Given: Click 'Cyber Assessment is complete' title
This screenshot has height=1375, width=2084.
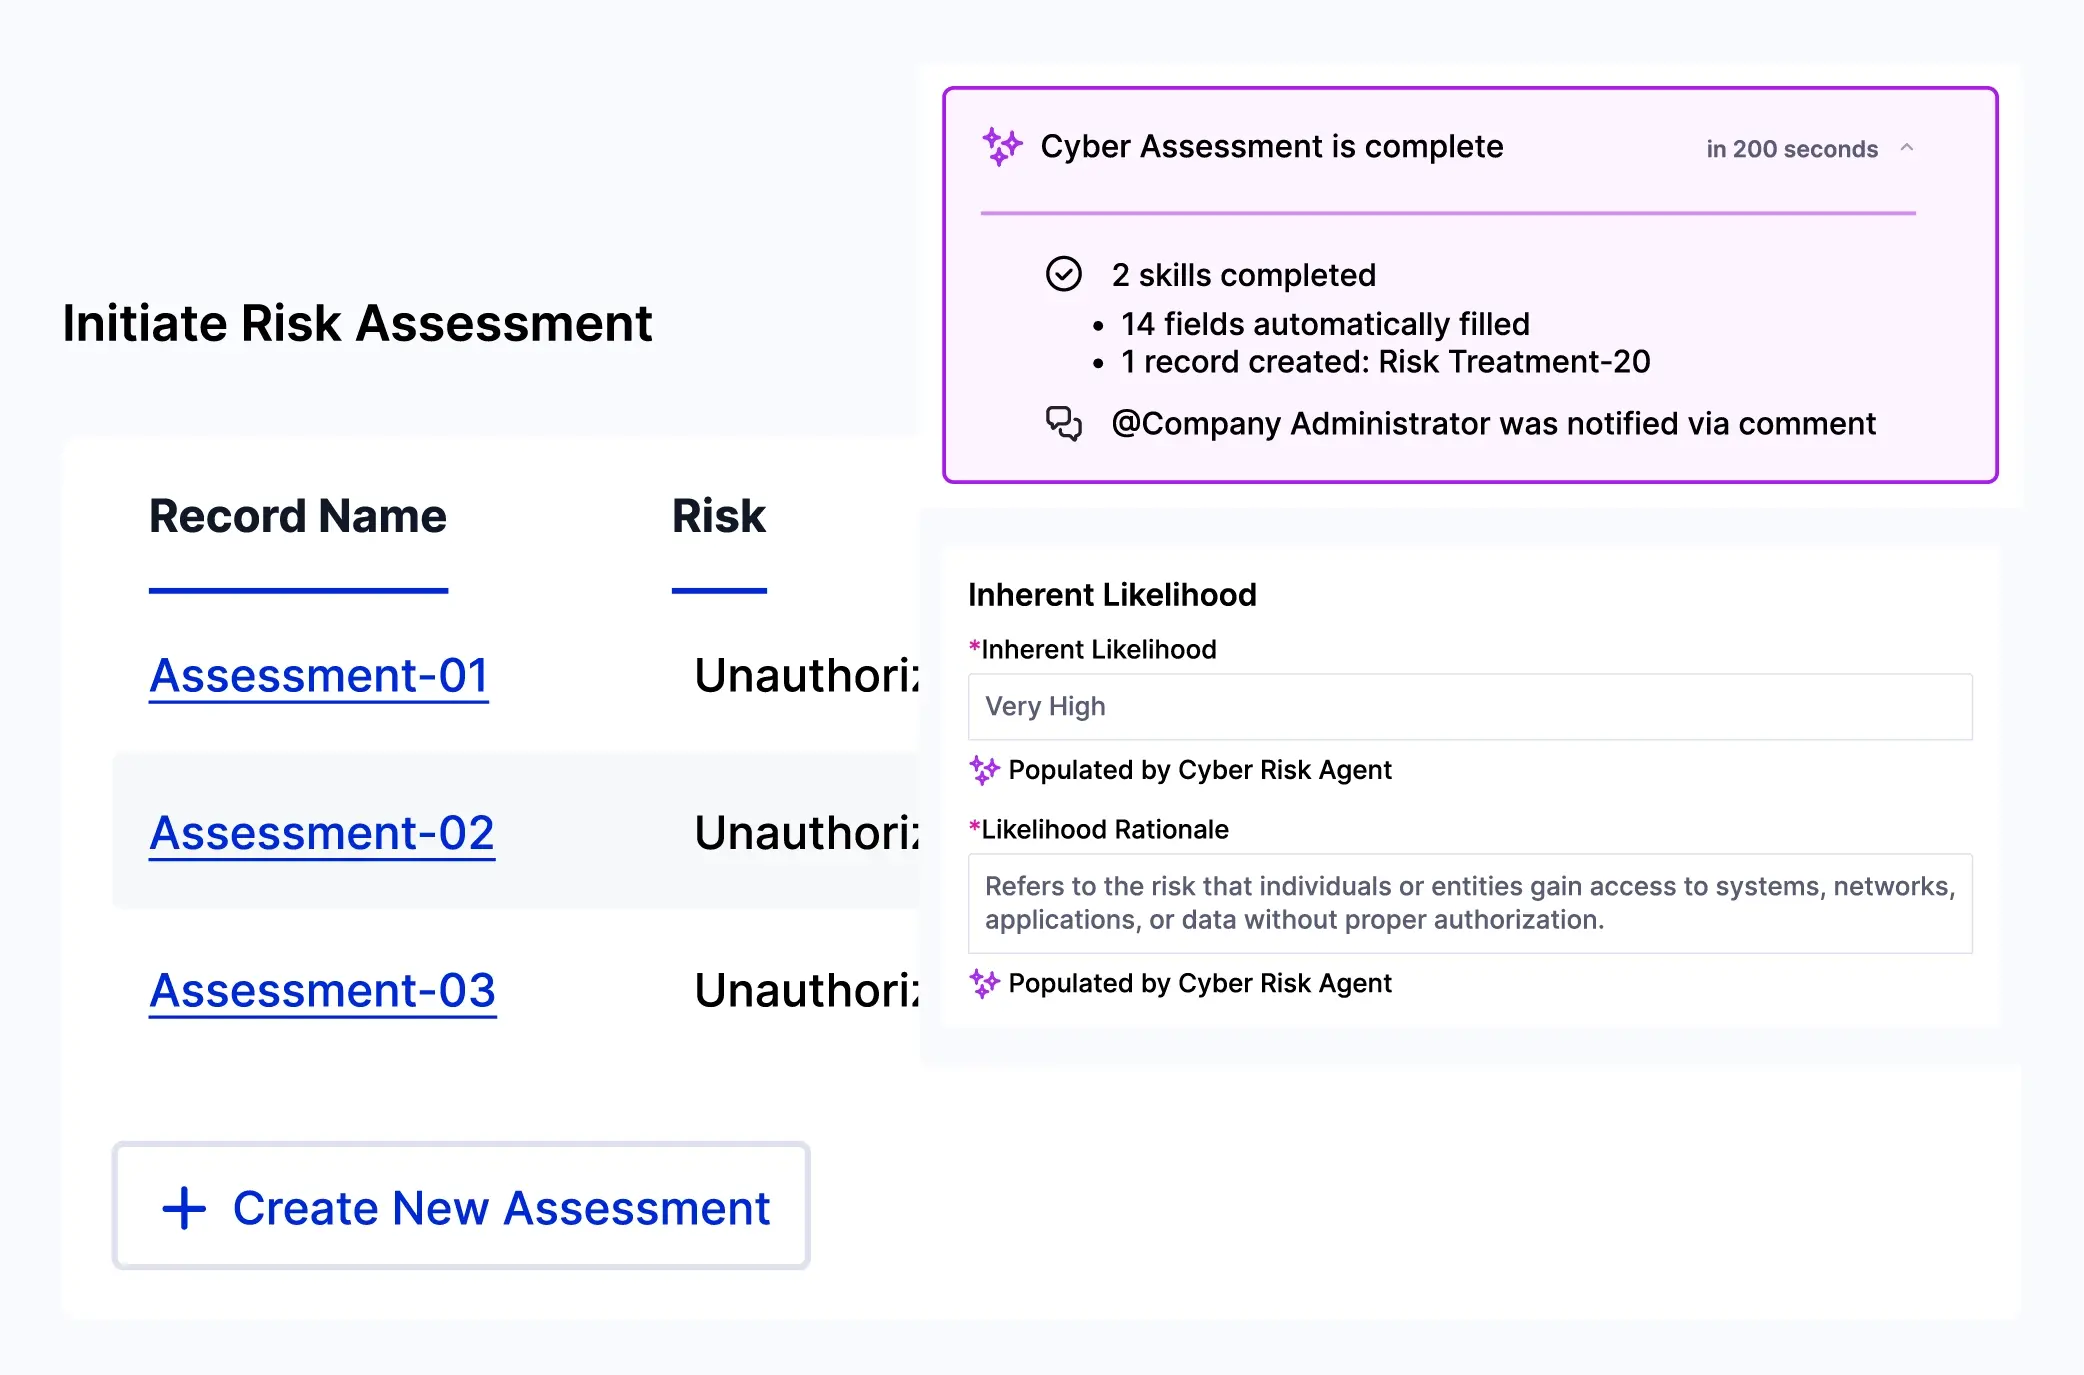Looking at the screenshot, I should (1272, 147).
